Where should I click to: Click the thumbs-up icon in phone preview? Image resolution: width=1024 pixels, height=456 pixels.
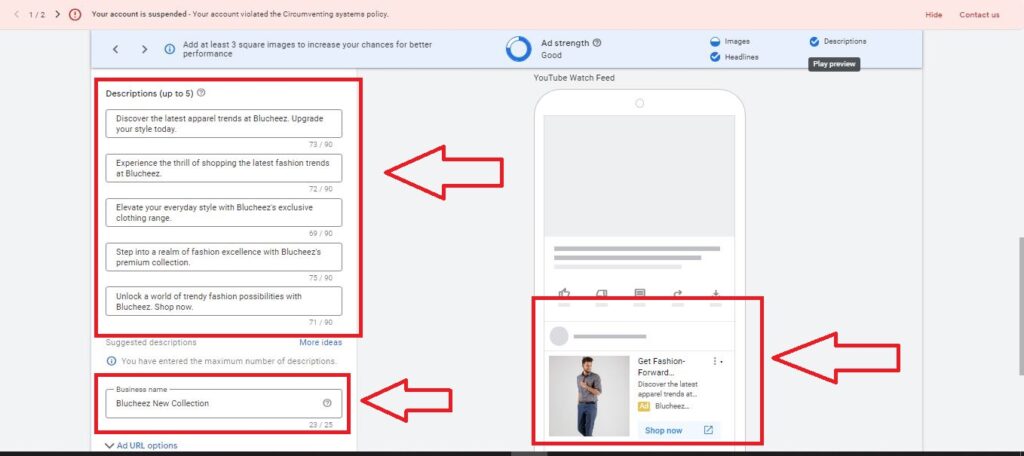564,294
